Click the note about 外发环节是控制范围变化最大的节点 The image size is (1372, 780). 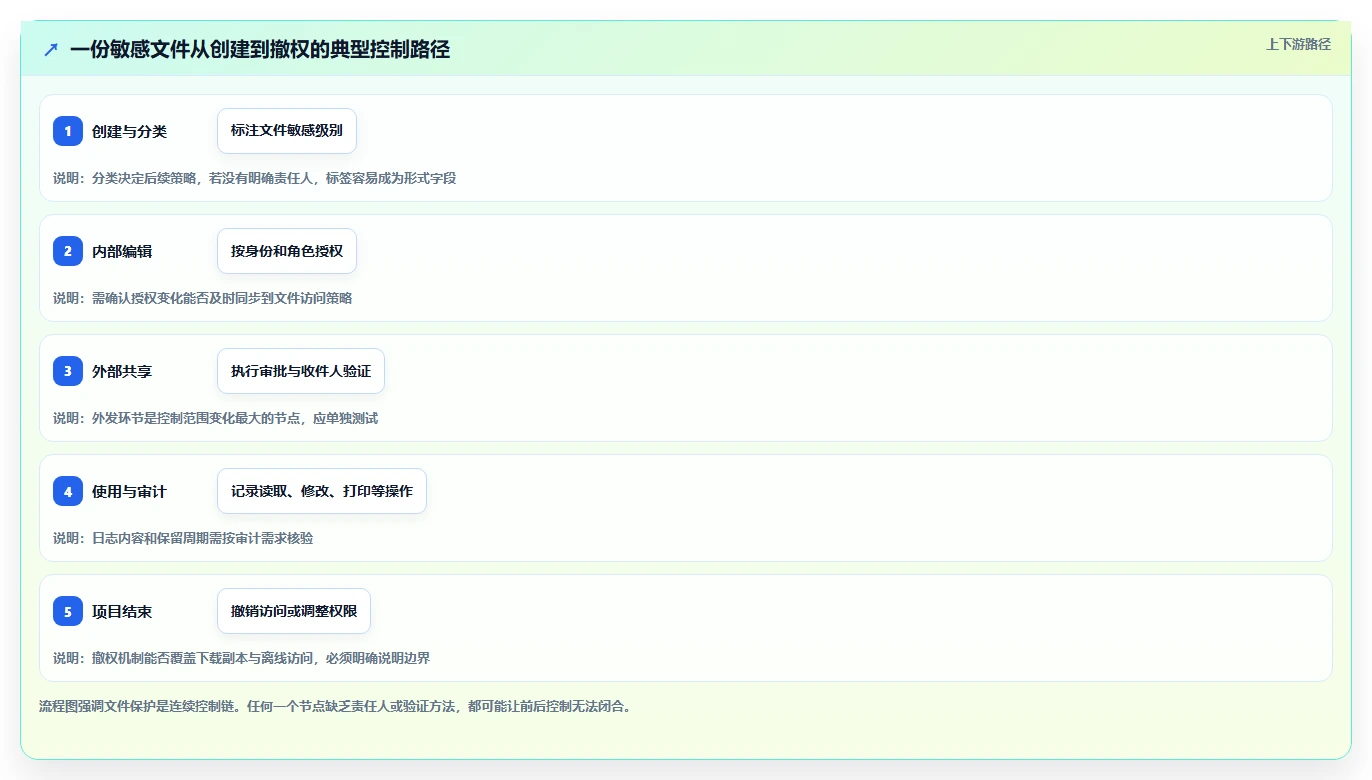tap(216, 418)
